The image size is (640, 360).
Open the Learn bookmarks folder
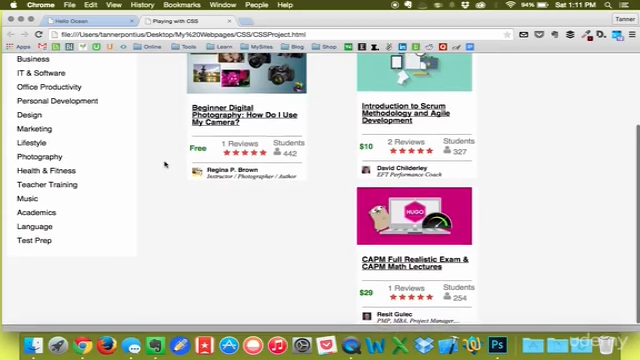pos(219,47)
